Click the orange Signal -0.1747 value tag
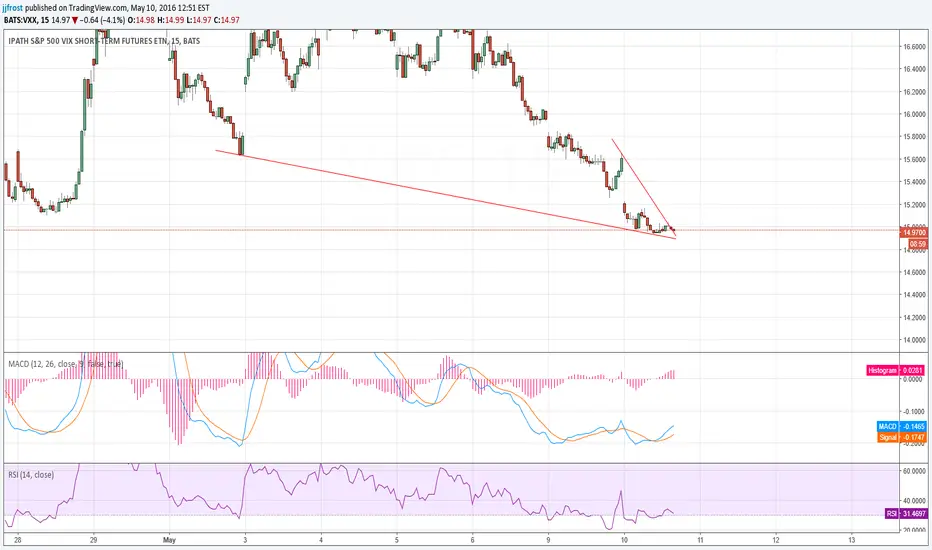 [x=902, y=437]
